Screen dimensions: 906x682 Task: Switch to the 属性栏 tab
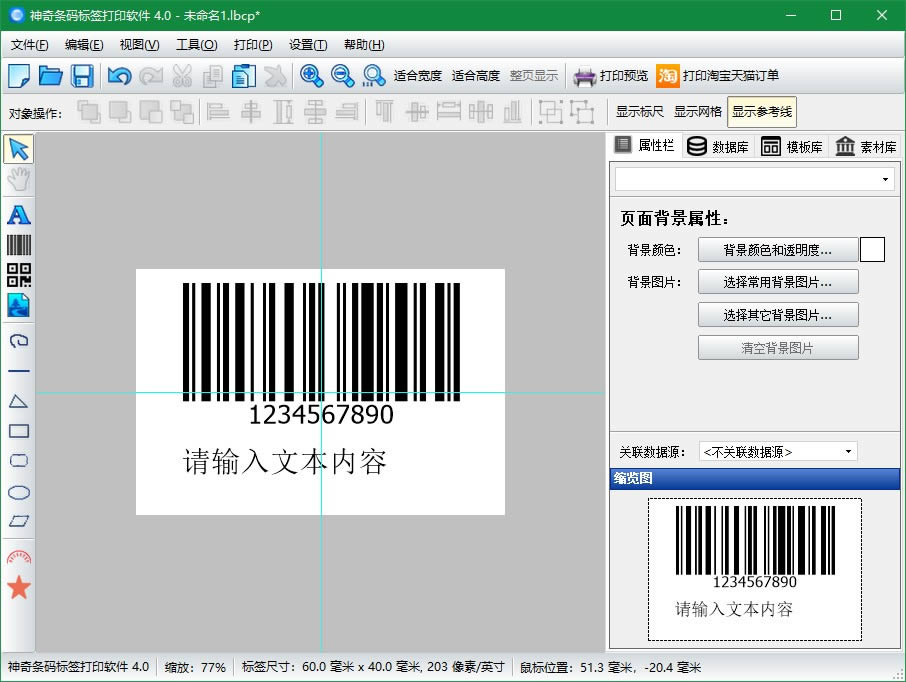pos(645,145)
